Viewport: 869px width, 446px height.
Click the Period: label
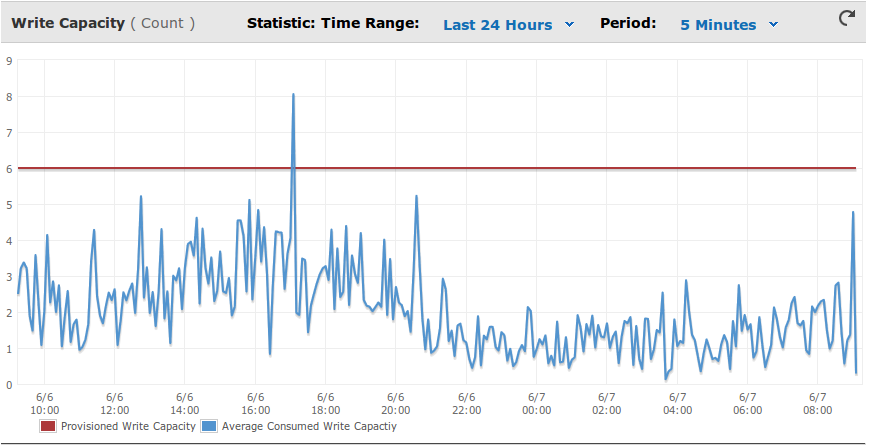[628, 23]
